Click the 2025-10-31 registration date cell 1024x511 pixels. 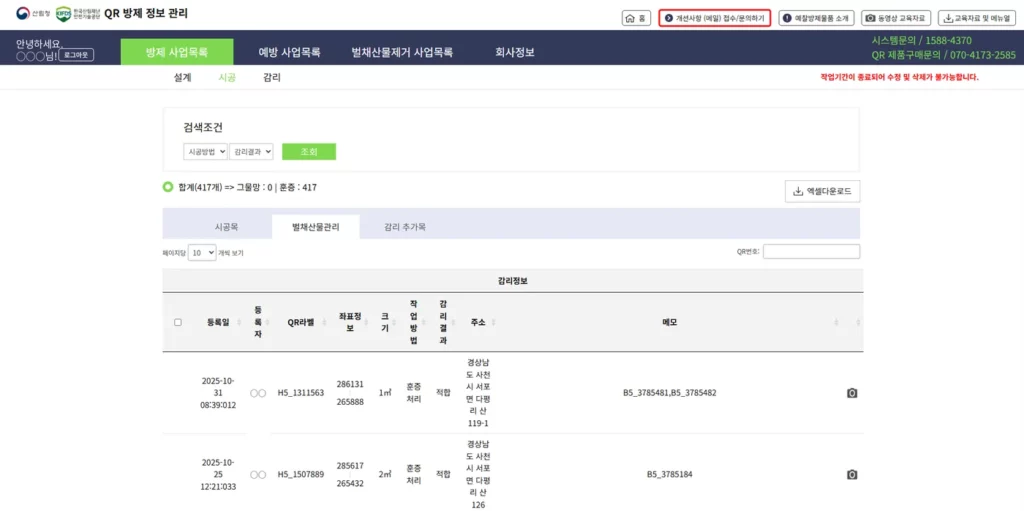click(218, 393)
